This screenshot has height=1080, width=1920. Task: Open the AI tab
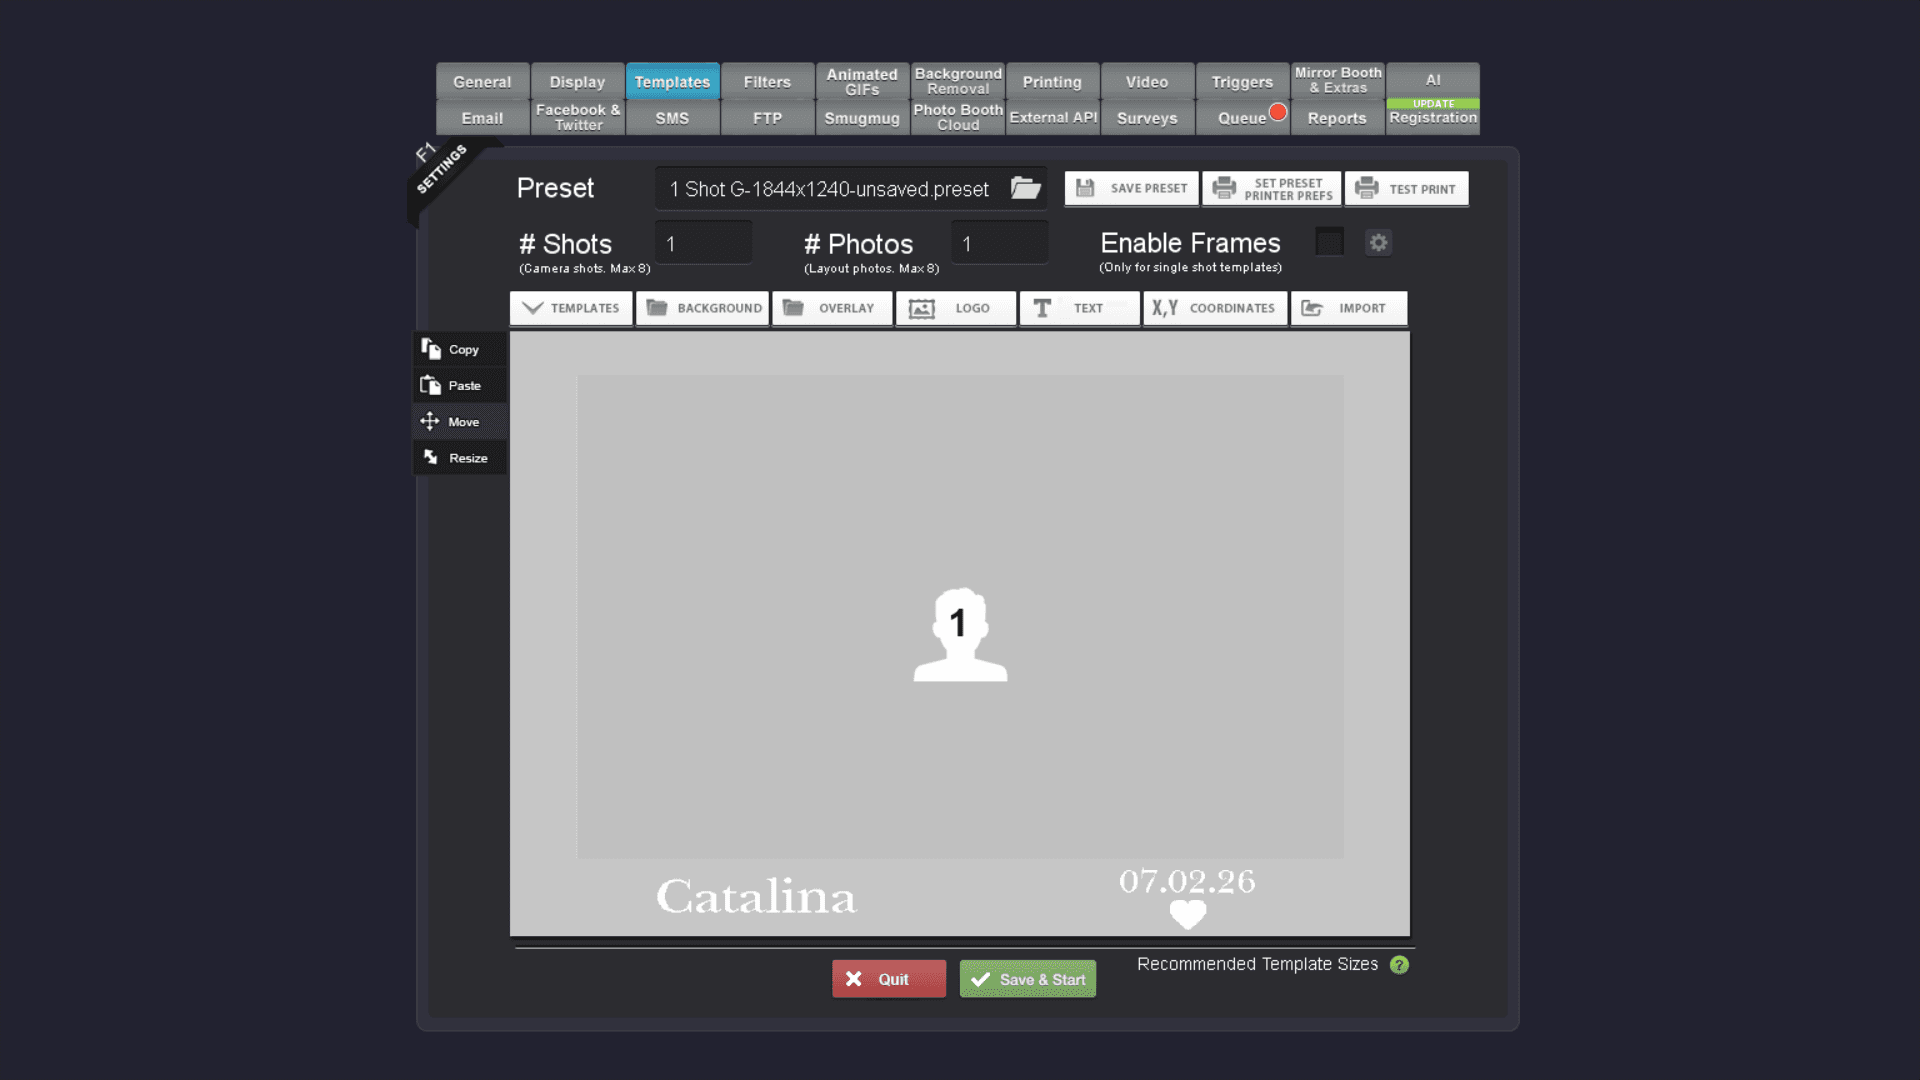[1433, 79]
